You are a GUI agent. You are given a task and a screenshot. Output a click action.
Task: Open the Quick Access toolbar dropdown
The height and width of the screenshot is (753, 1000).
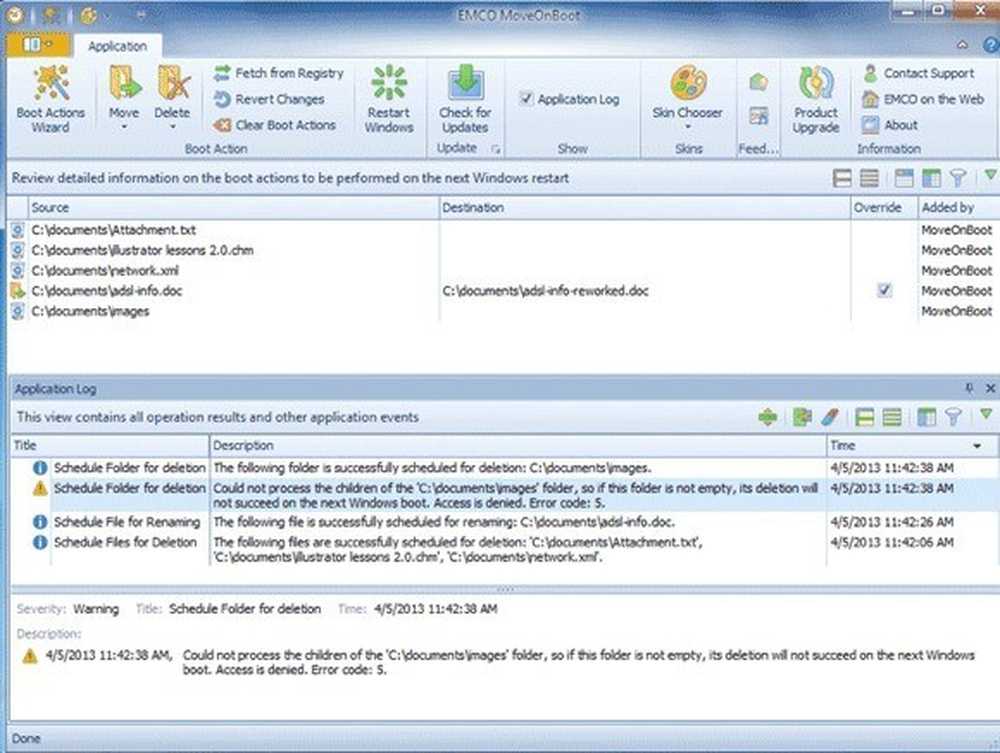pyautogui.click(x=140, y=14)
